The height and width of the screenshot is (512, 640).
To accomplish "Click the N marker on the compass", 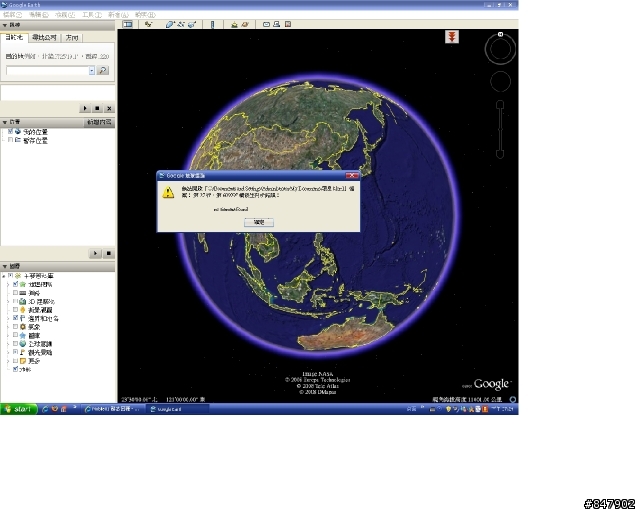I will click(x=500, y=34).
